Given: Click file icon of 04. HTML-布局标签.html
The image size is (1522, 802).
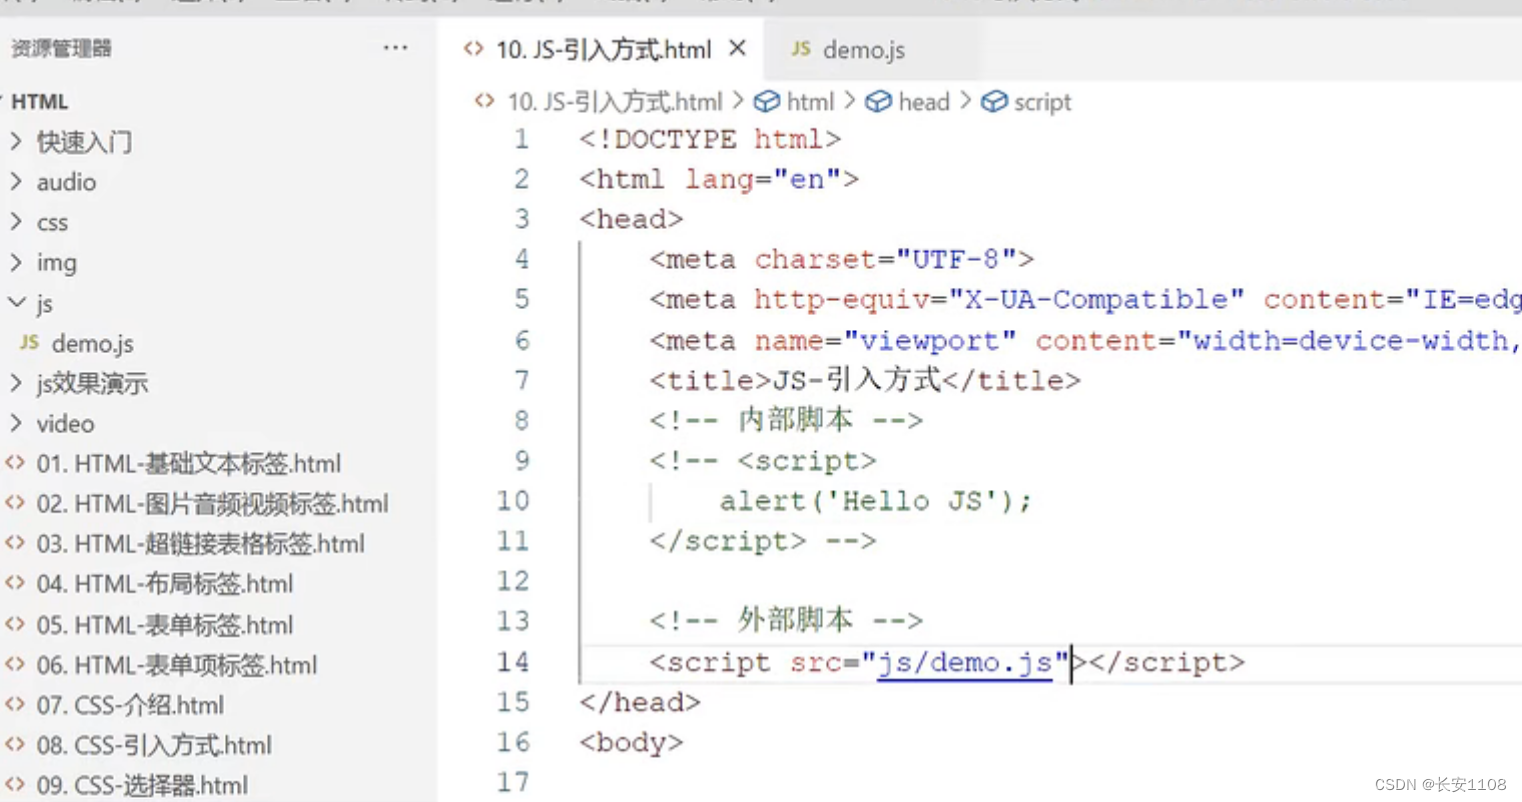Looking at the screenshot, I should [14, 582].
